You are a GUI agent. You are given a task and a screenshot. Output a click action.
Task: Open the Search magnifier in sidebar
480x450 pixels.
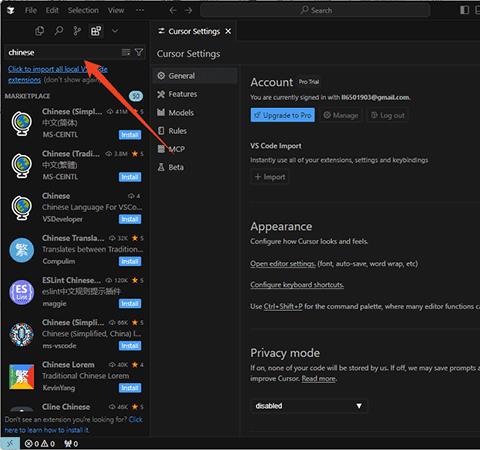59,31
